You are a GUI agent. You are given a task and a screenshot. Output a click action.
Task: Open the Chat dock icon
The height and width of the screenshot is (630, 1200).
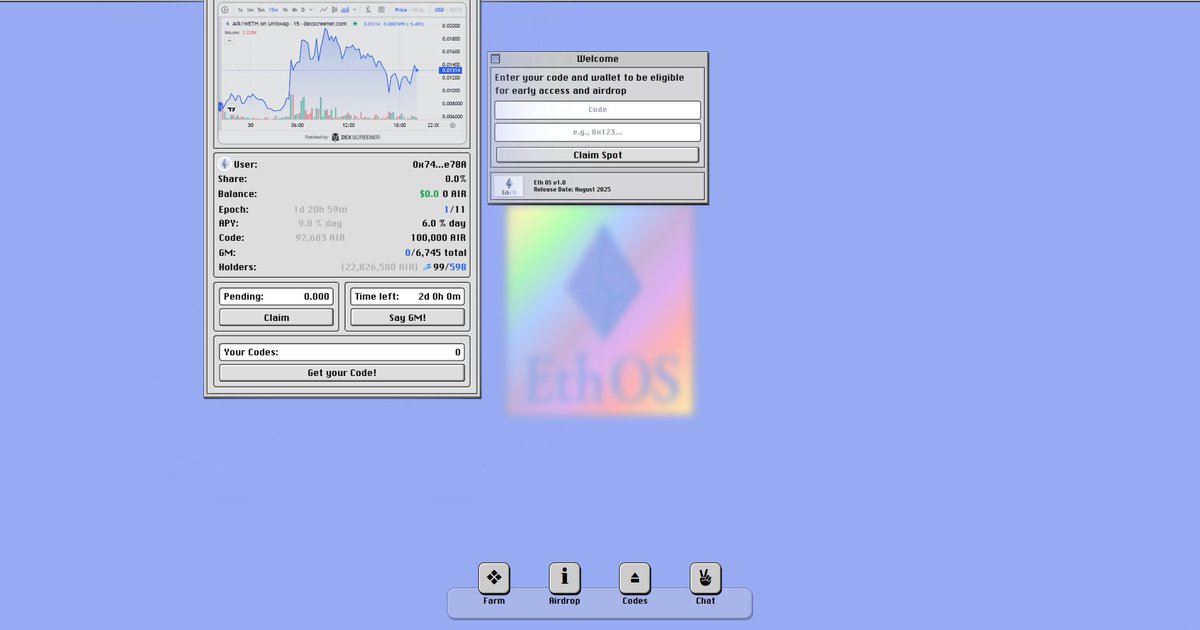tap(705, 576)
